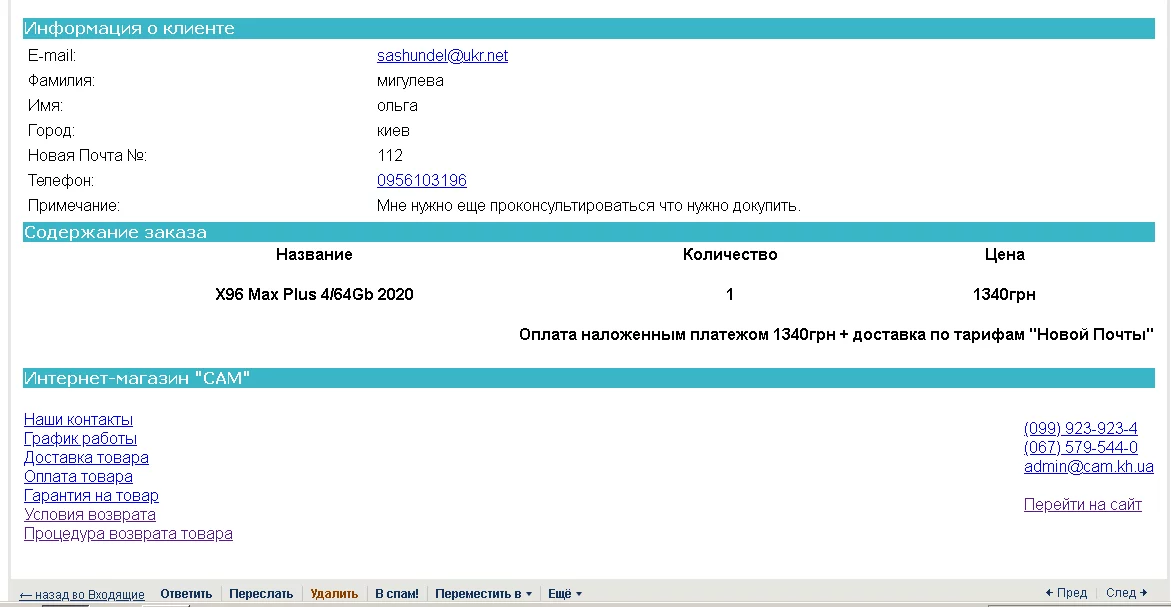Image resolution: width=1171 pixels, height=607 pixels.
Task: Select the surname value мигулева
Action: [x=410, y=81]
